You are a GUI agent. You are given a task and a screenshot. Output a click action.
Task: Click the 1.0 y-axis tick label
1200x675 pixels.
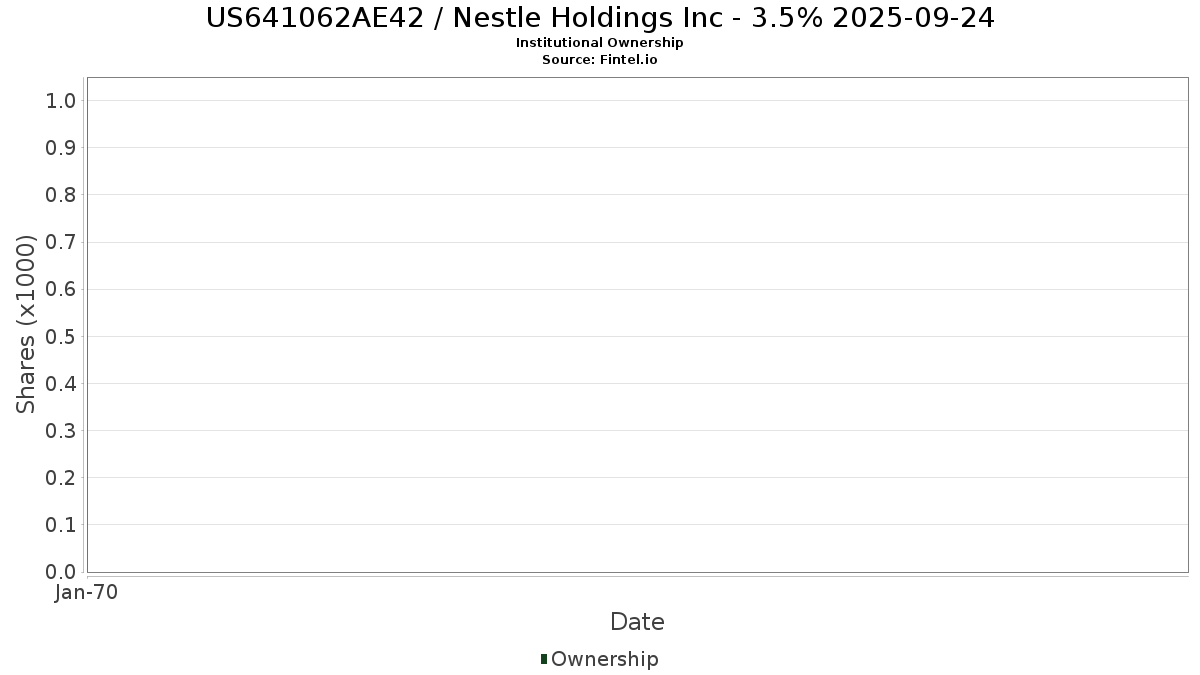[x=61, y=100]
